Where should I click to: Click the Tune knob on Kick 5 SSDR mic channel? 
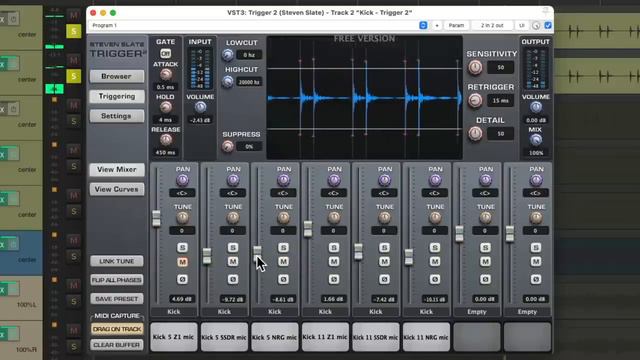point(233,218)
